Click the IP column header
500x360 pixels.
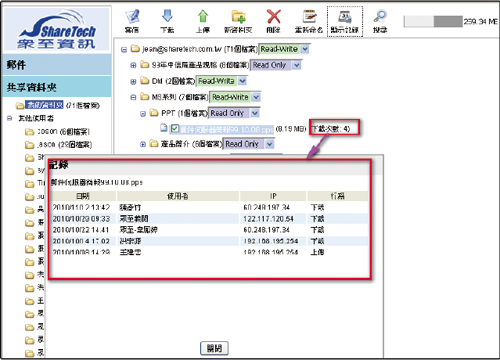click(273, 196)
